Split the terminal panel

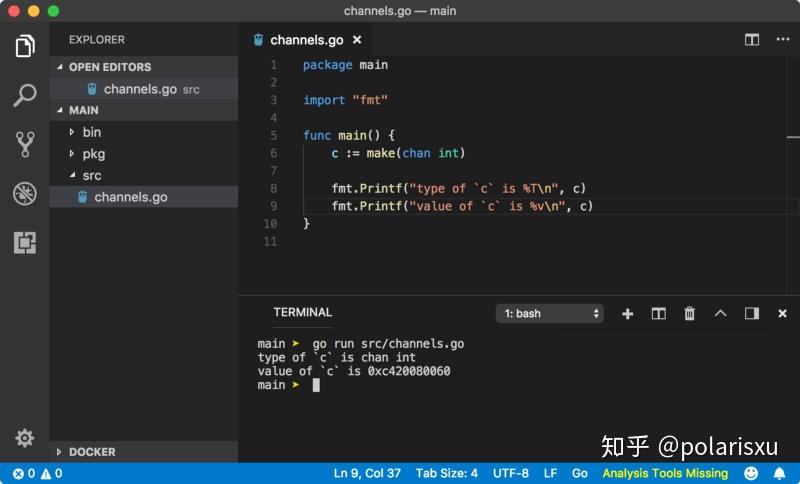659,313
